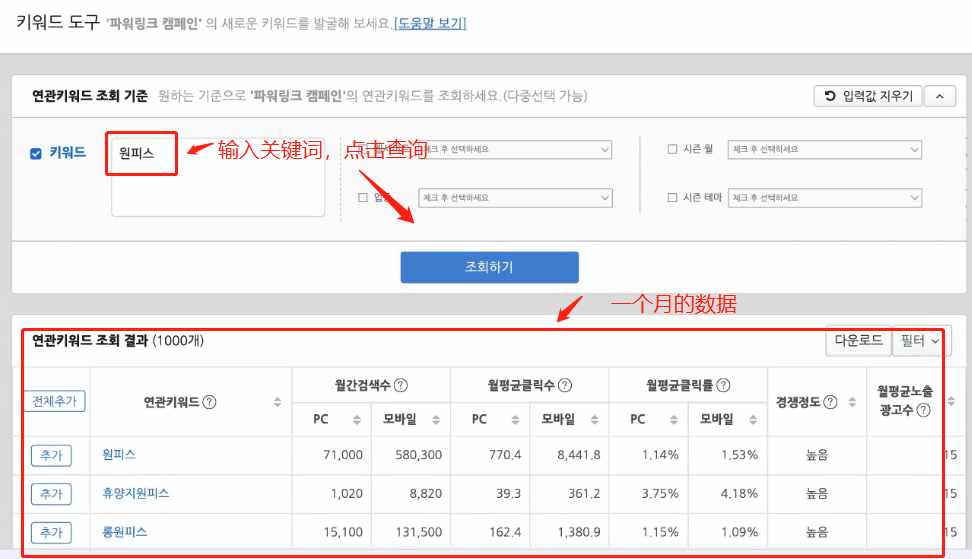Open the 업종 row dropdown
The width and height of the screenshot is (972, 559).
(515, 198)
